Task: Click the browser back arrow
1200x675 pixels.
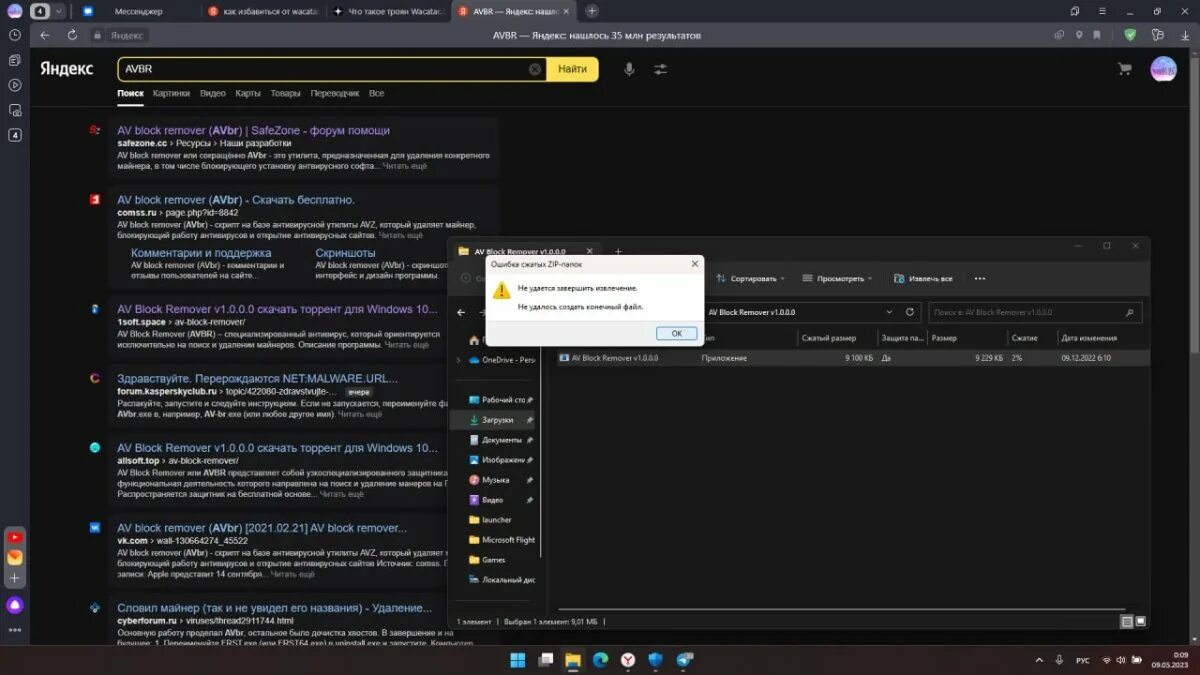Action: click(x=45, y=35)
